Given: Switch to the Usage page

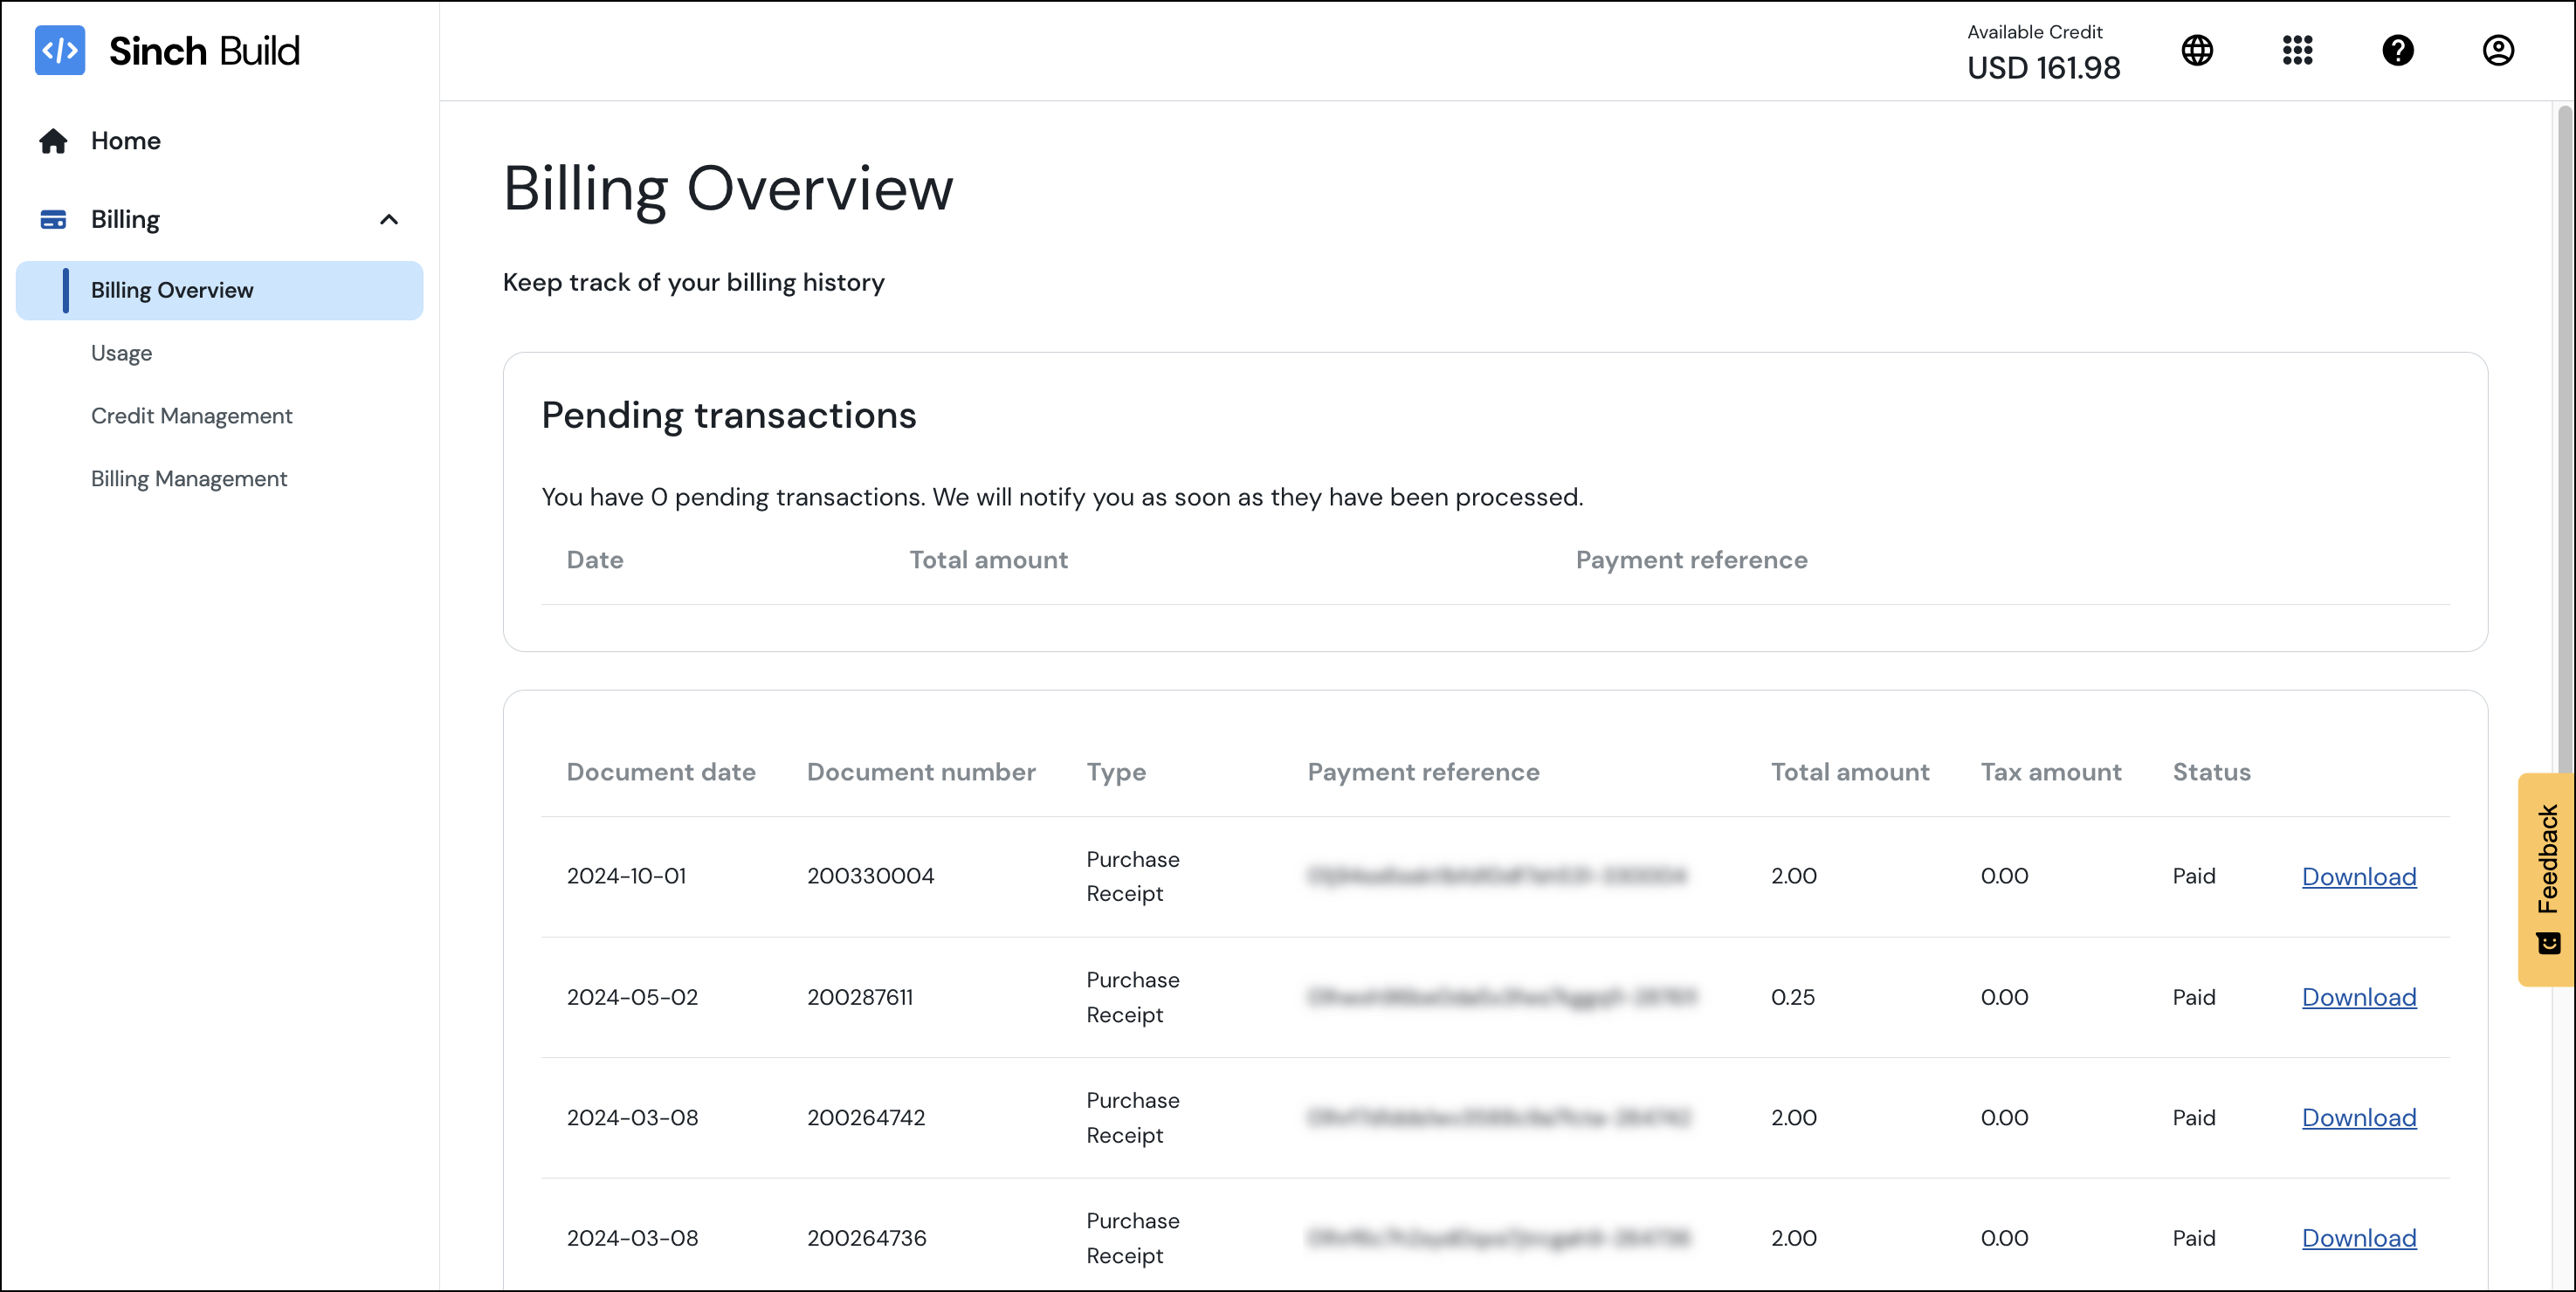Looking at the screenshot, I should pos(121,352).
